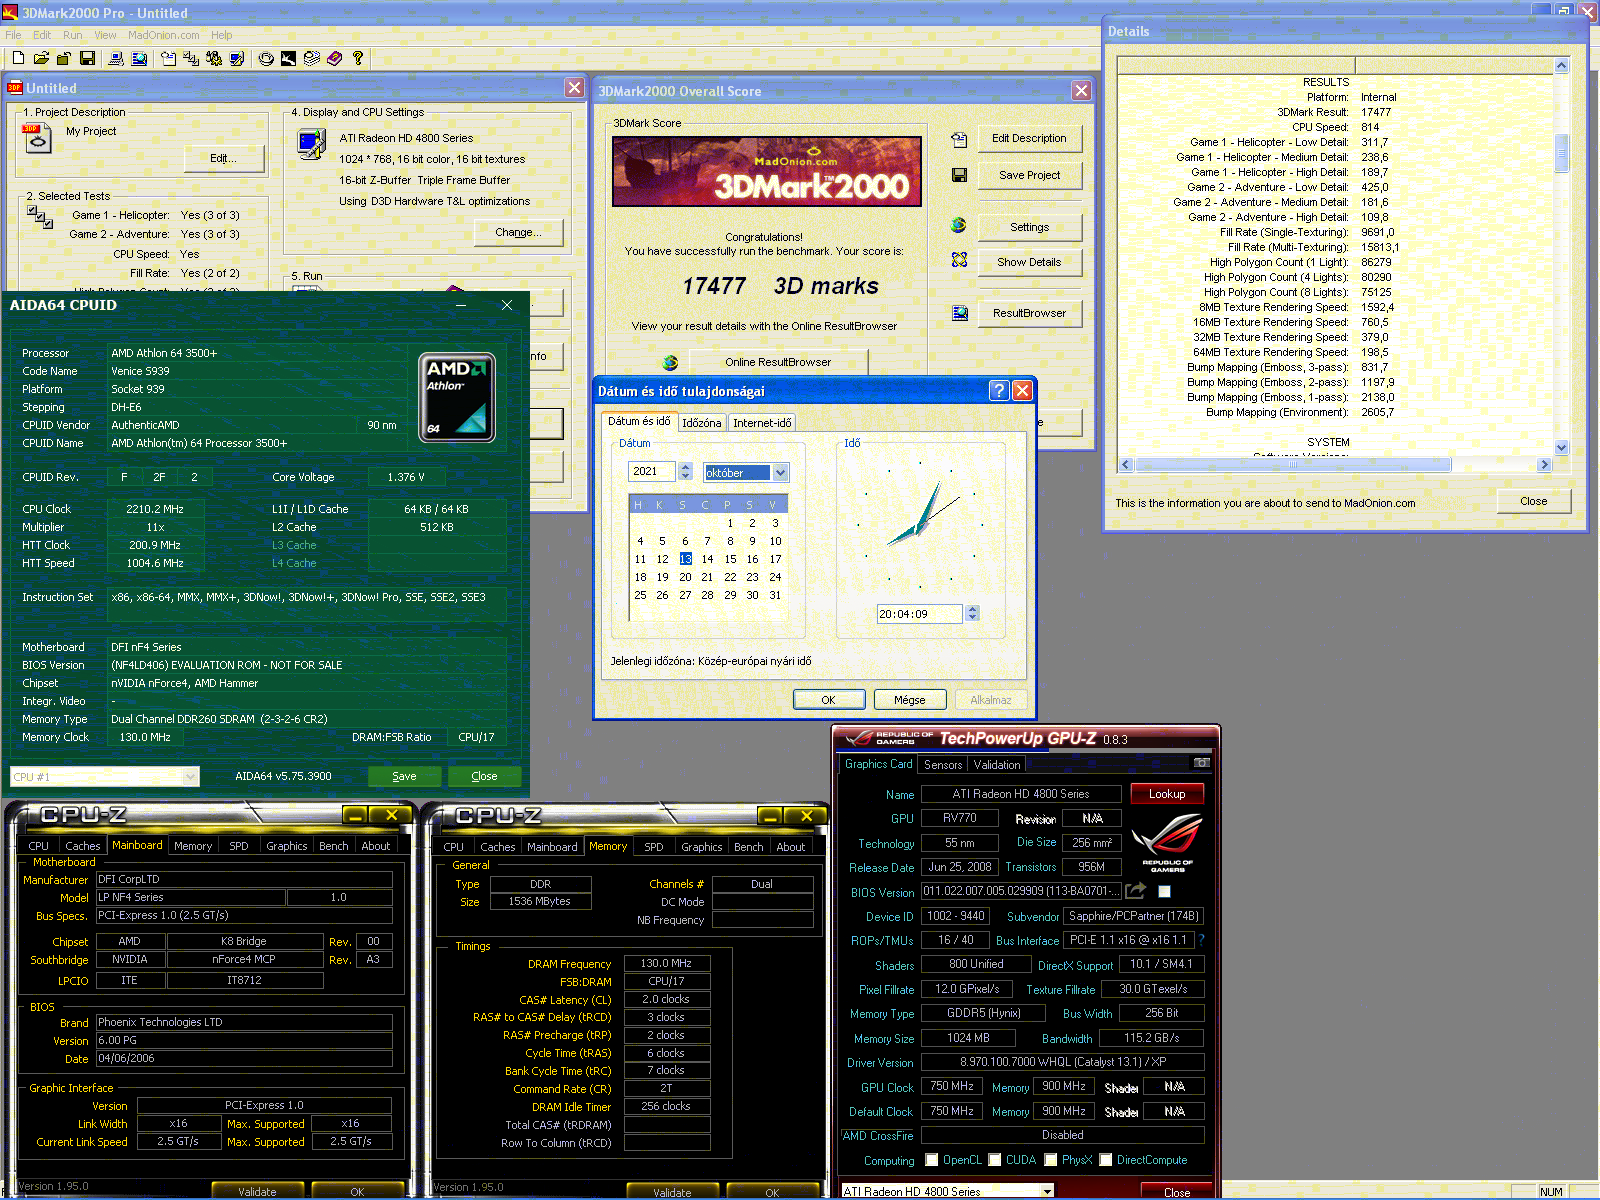The height and width of the screenshot is (1200, 1600).
Task: Click the black demo picture toolbar icon
Action: click(289, 59)
